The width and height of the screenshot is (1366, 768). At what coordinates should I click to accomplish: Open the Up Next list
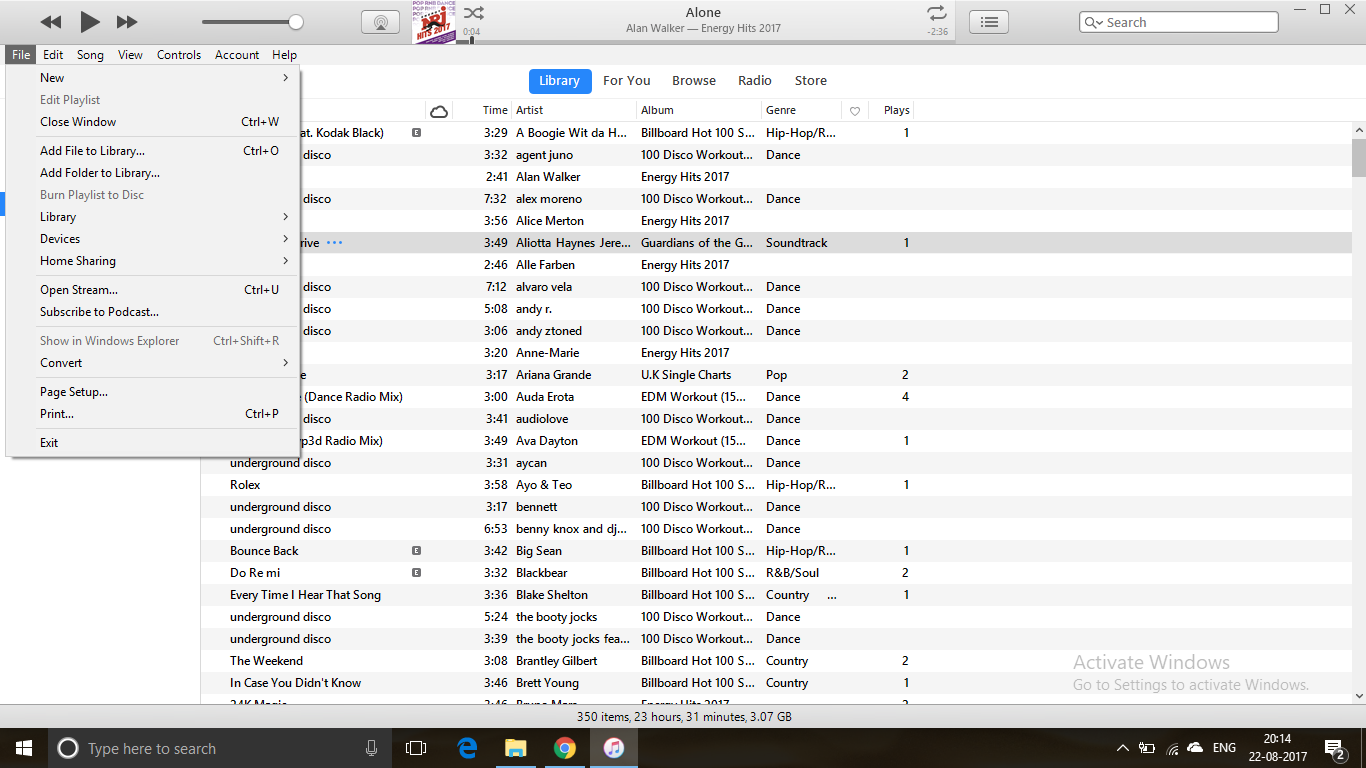pyautogui.click(x=989, y=22)
